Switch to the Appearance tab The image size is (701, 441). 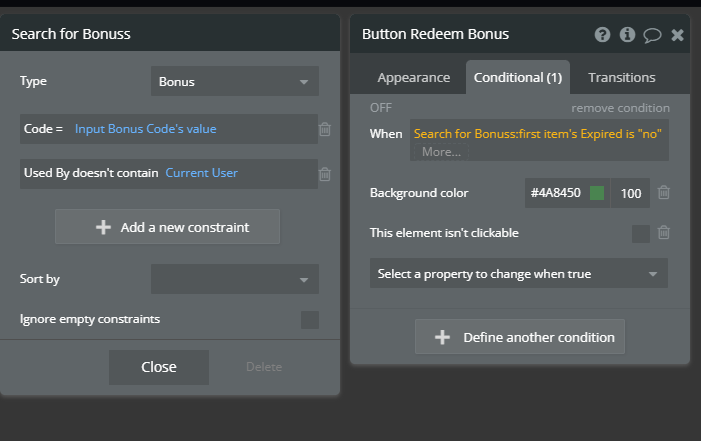(413, 77)
